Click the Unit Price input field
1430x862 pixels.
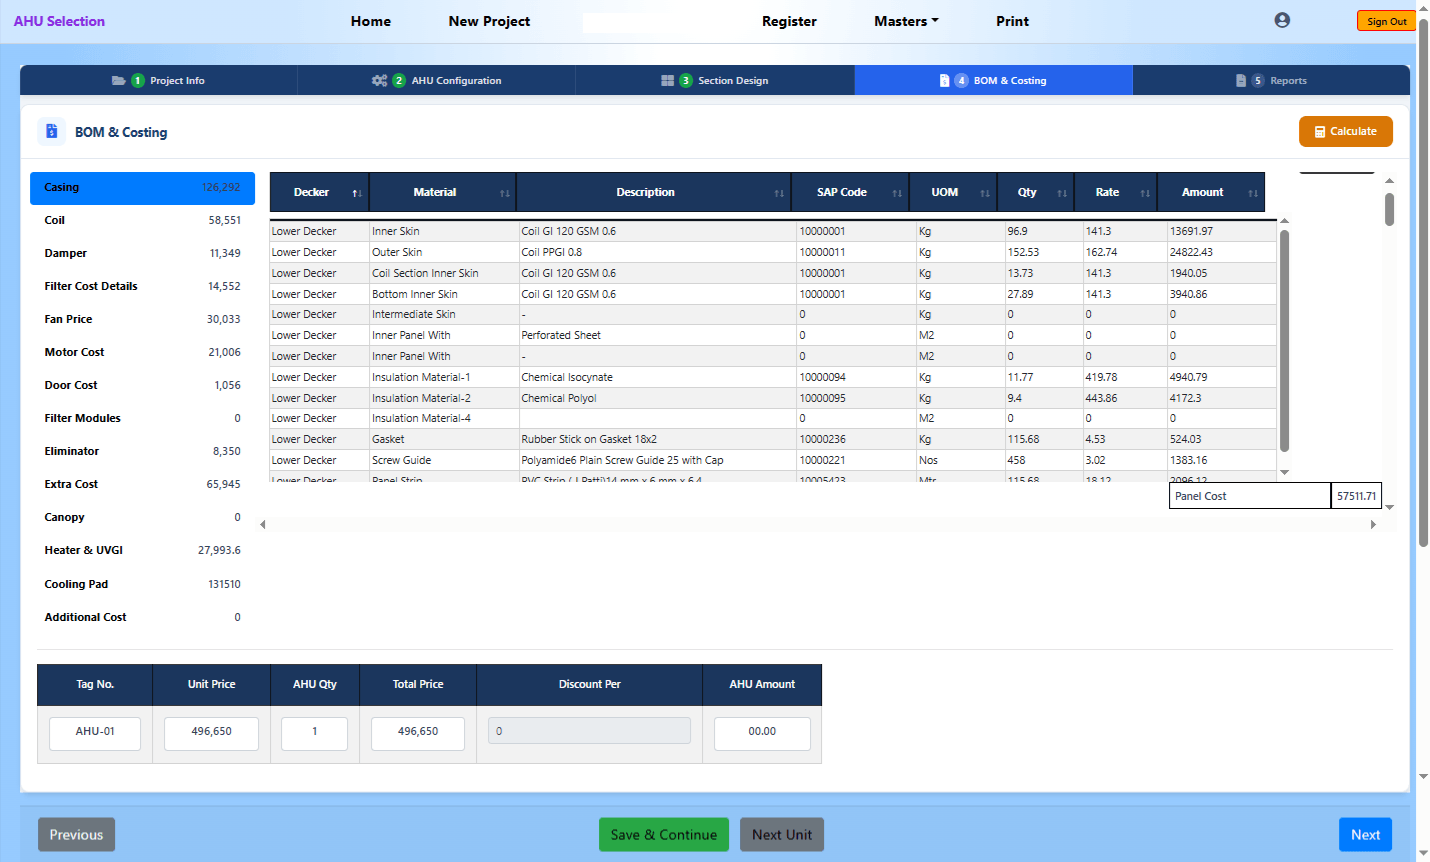tap(211, 733)
